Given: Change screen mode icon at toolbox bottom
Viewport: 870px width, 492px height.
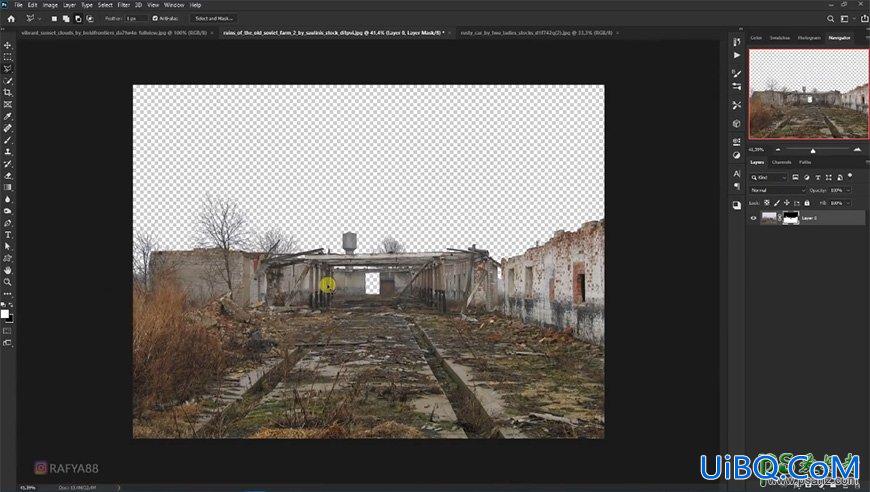Looking at the screenshot, I should (x=7, y=343).
